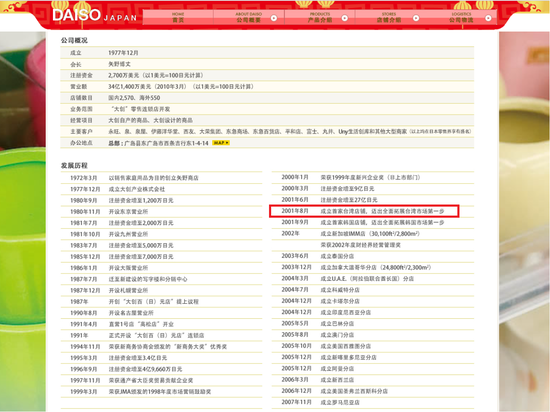The image size is (550, 412).
Task: Select the 成立科威特分店 entry
Action: (340, 290)
